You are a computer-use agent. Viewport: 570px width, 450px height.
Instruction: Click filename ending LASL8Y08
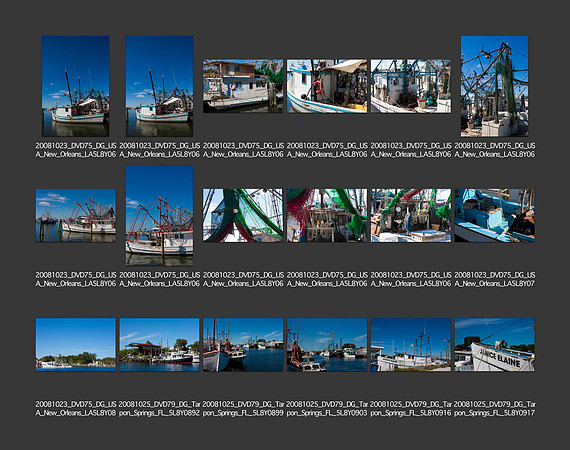click(x=76, y=409)
